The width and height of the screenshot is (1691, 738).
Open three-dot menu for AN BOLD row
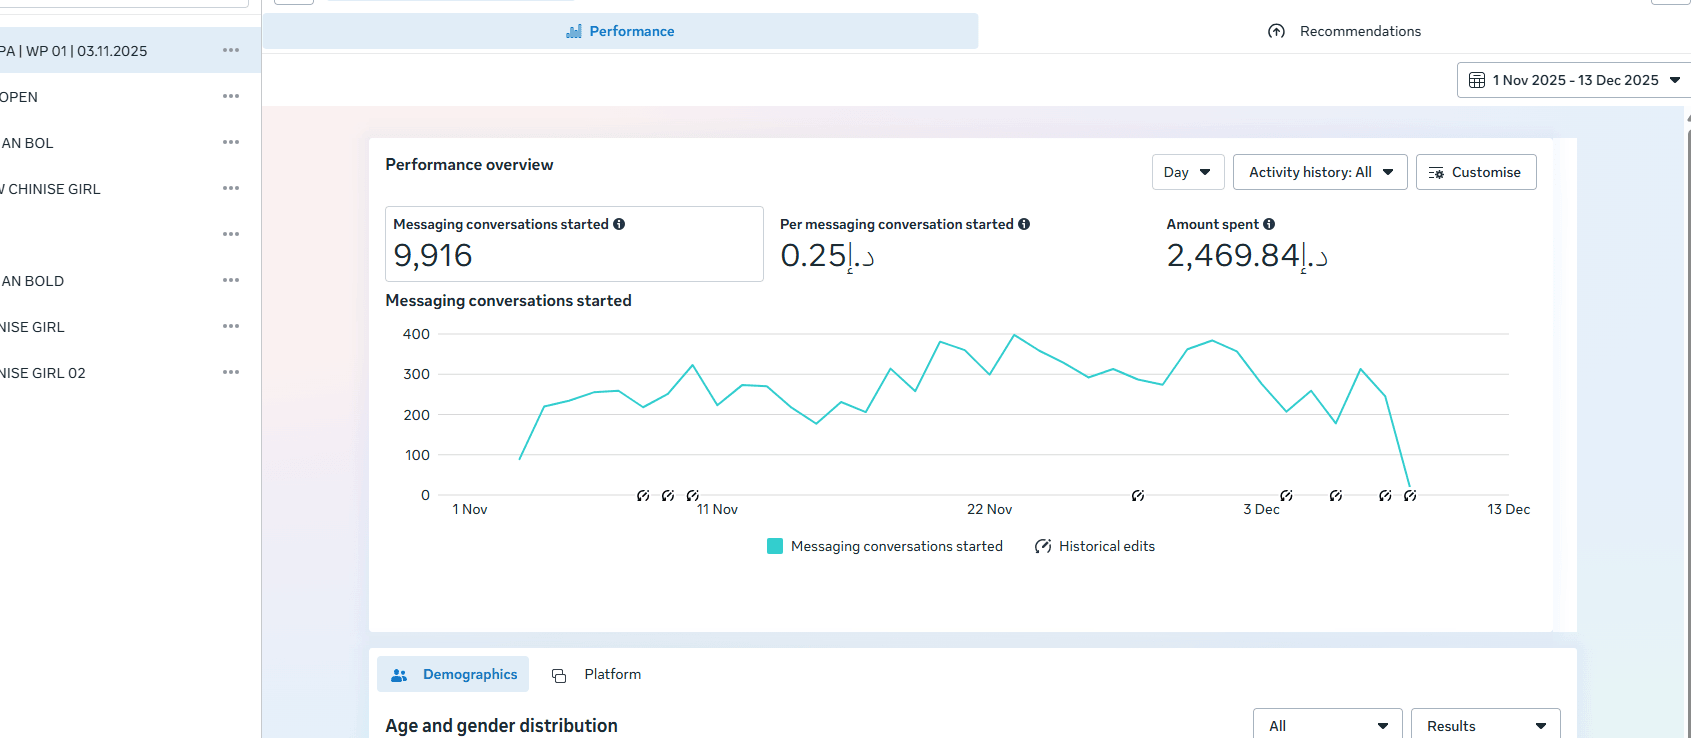[x=231, y=280]
